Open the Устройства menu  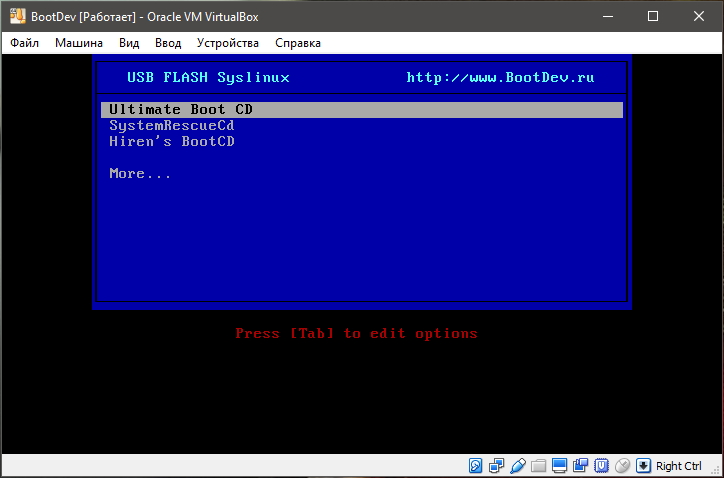(x=228, y=43)
